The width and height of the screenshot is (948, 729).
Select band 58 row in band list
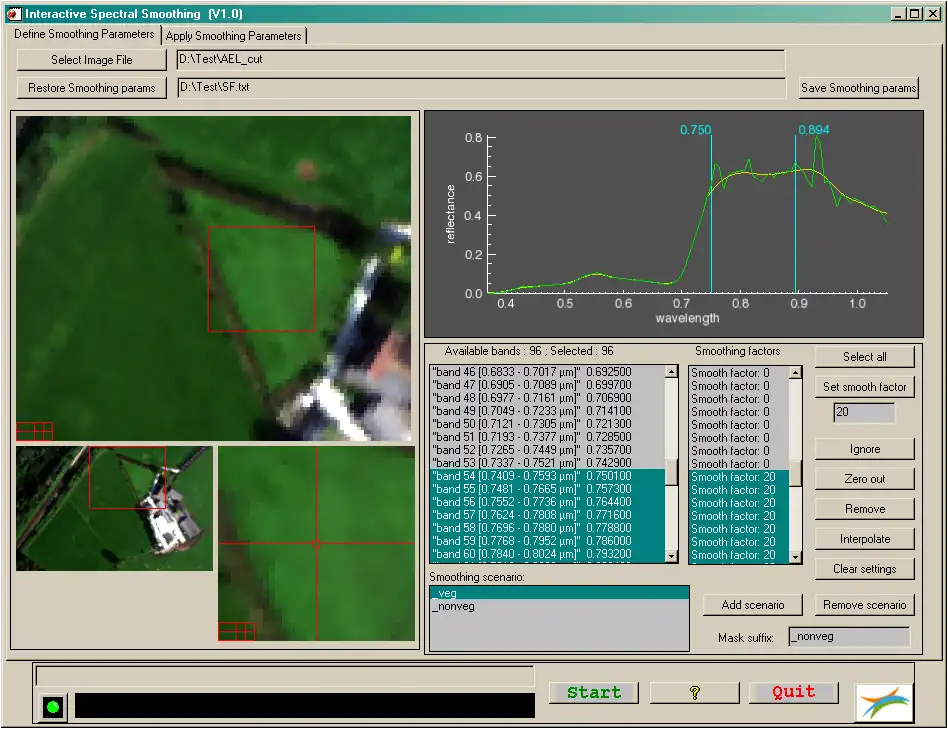click(548, 528)
